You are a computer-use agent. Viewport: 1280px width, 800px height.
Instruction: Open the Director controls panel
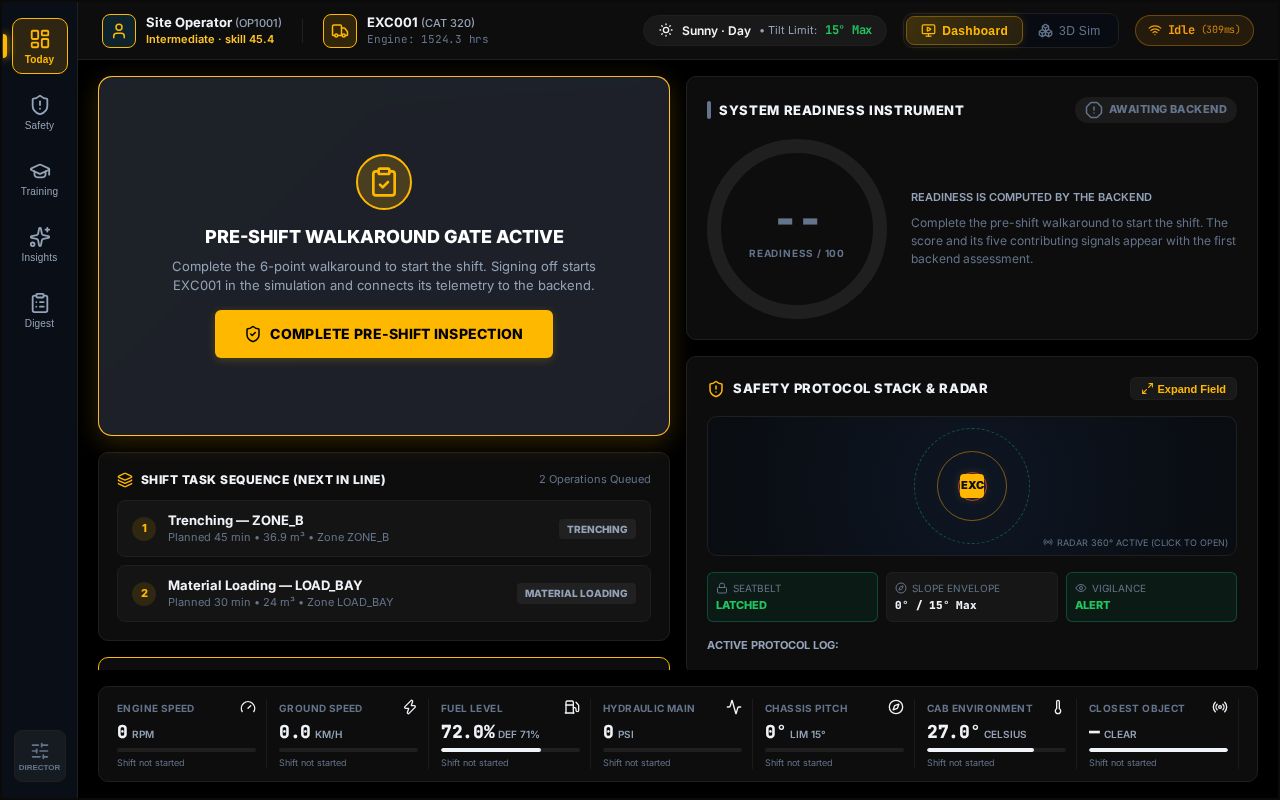(40, 756)
